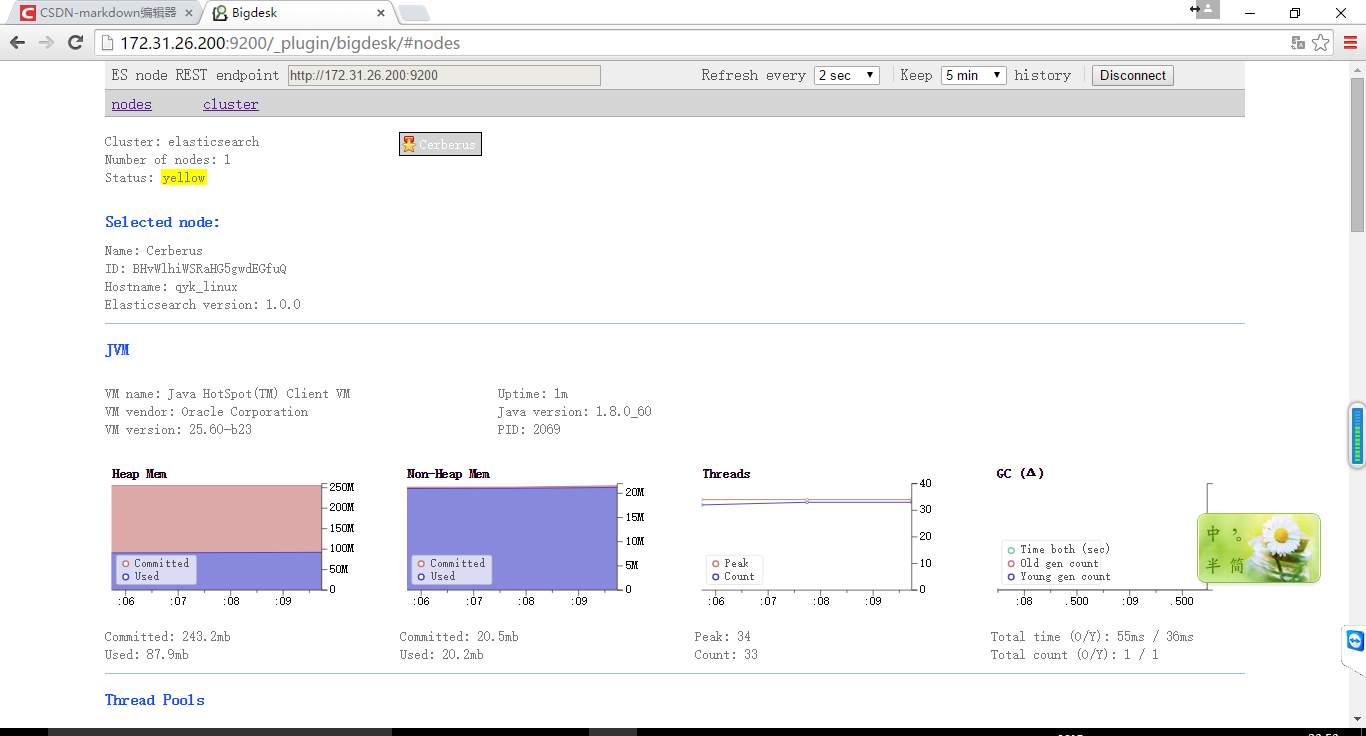Click Cluster: elasticsearch text
The width and height of the screenshot is (1366, 736).
click(x=182, y=142)
